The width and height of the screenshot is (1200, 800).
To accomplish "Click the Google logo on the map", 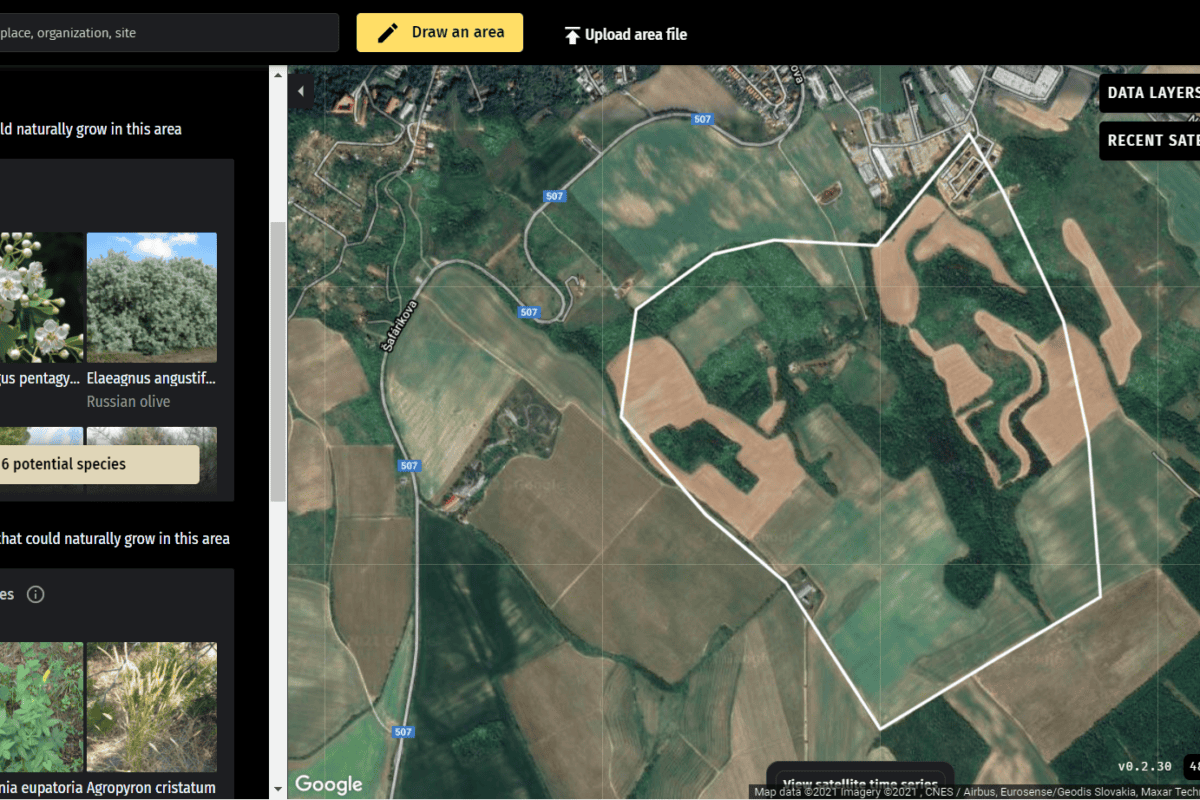I will tap(329, 784).
